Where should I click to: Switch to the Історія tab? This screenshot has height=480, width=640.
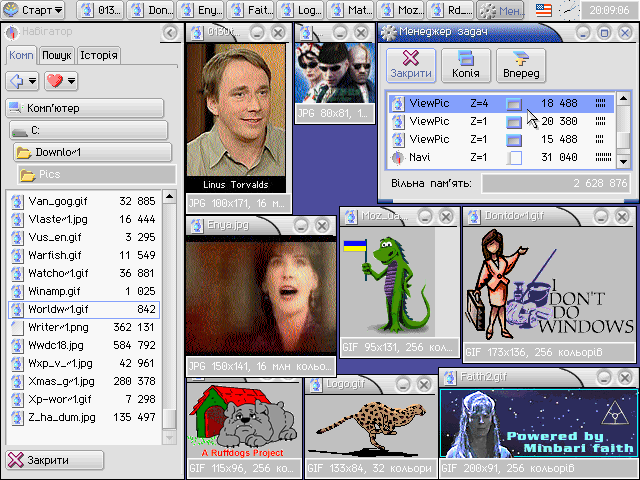pyautogui.click(x=98, y=55)
